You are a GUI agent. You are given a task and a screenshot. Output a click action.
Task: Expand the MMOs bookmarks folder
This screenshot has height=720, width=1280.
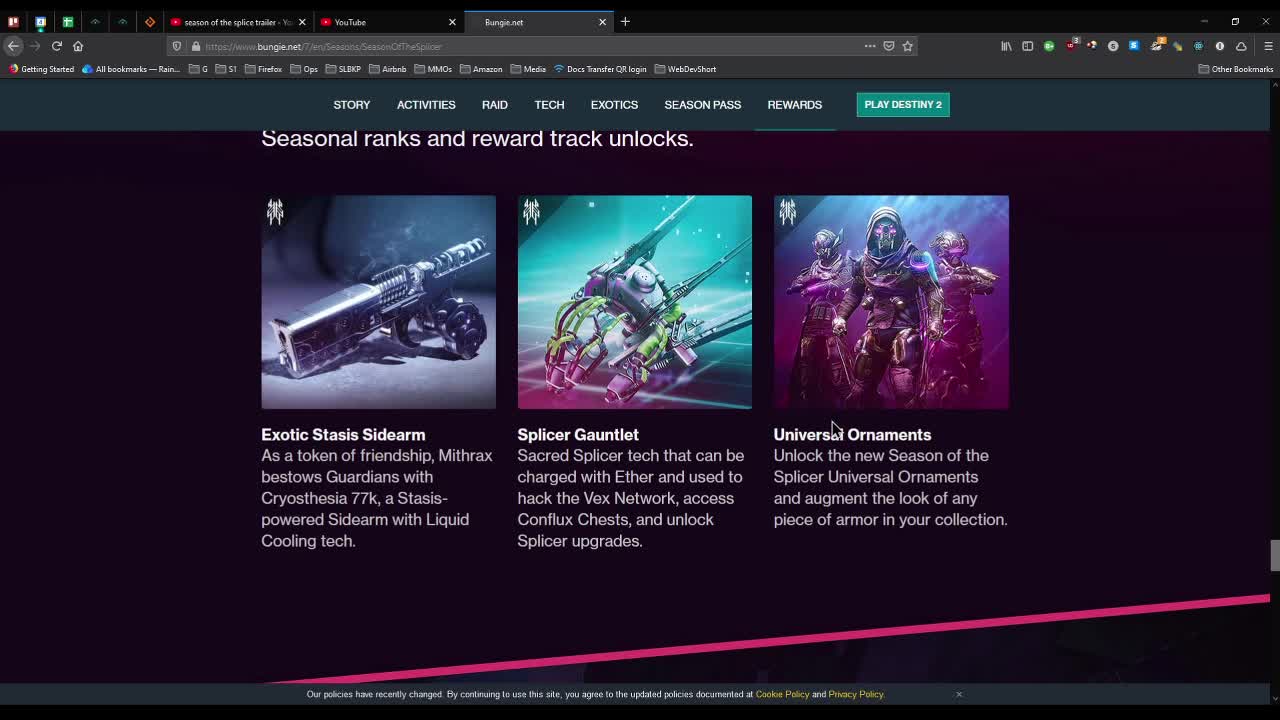[433, 69]
